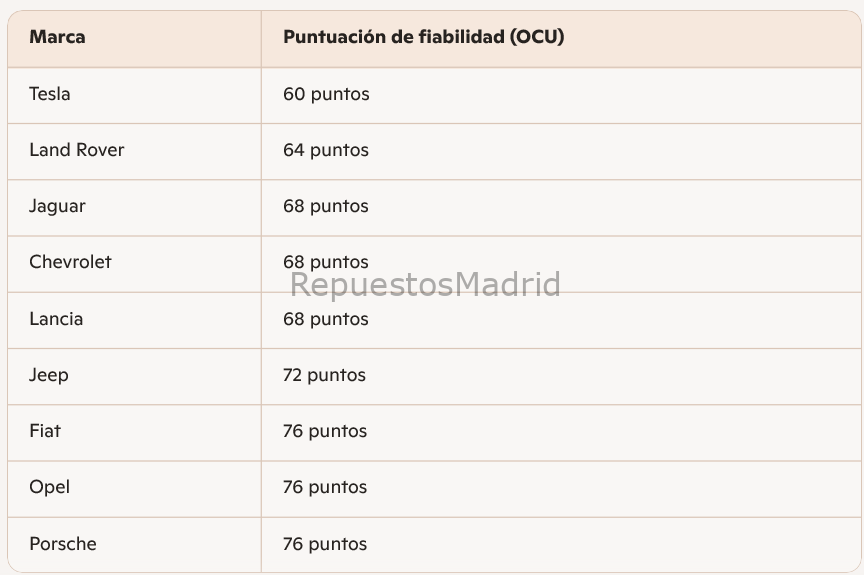Click the Puntuación de fiabilidad (OCU) header
The width and height of the screenshot is (864, 575).
tap(423, 38)
